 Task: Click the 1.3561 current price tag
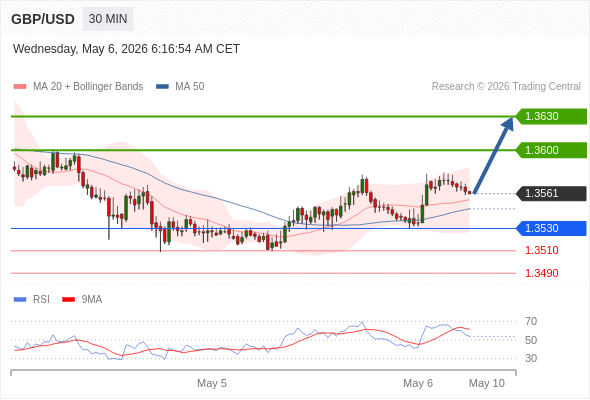tap(551, 193)
